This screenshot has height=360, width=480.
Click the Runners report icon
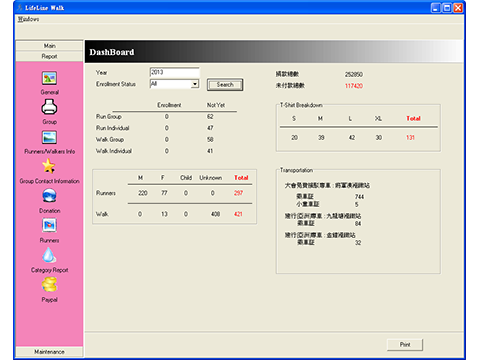pos(49,225)
